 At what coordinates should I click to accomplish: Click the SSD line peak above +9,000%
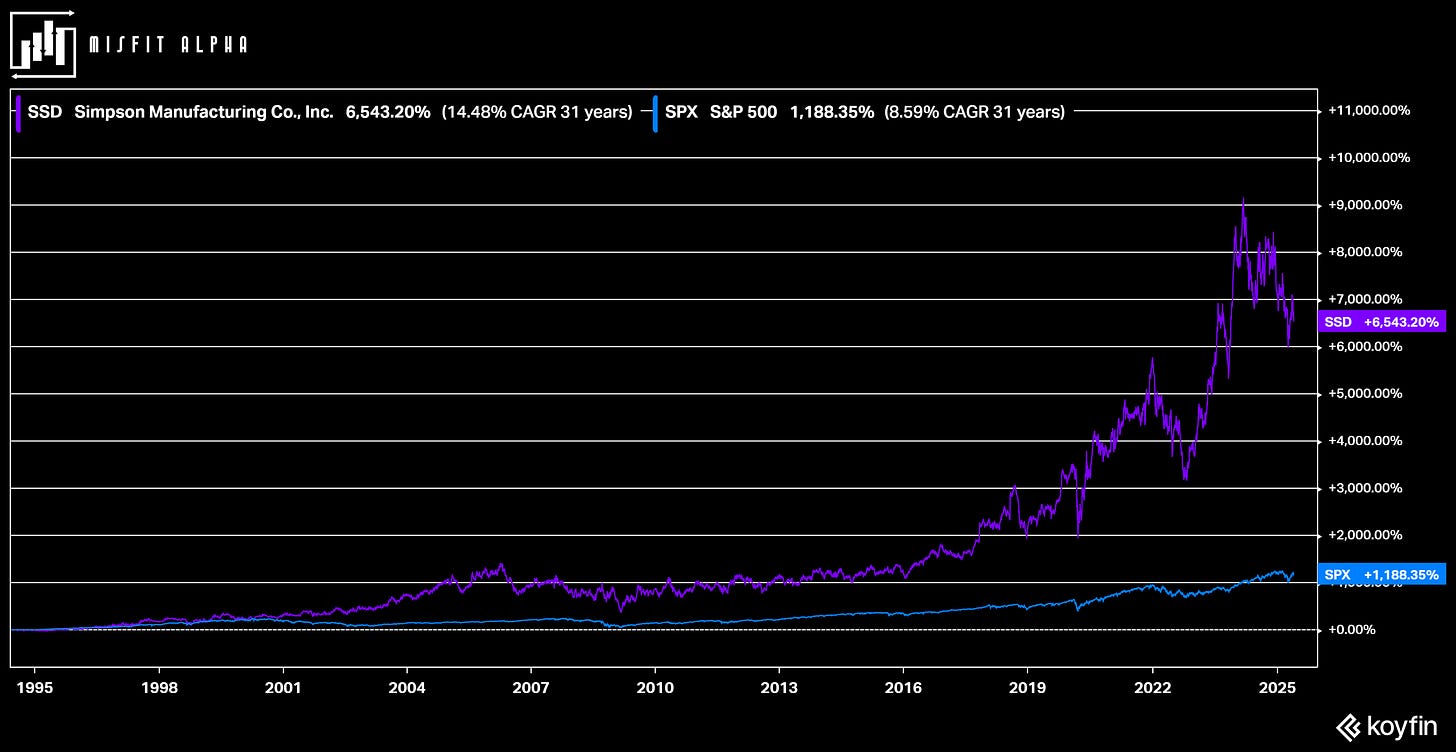(1243, 199)
